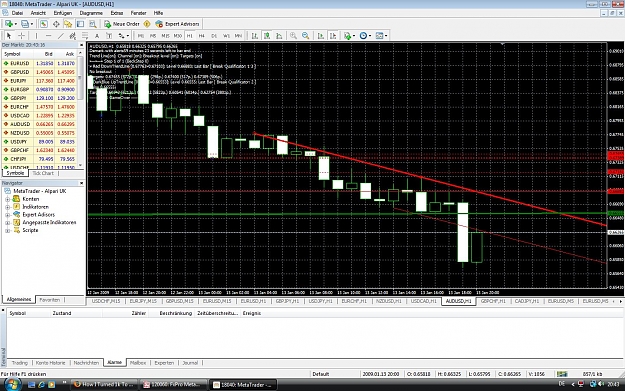Screen dimensions: 625x391
Task: Click the Windows Start button
Action: point(12,384)
